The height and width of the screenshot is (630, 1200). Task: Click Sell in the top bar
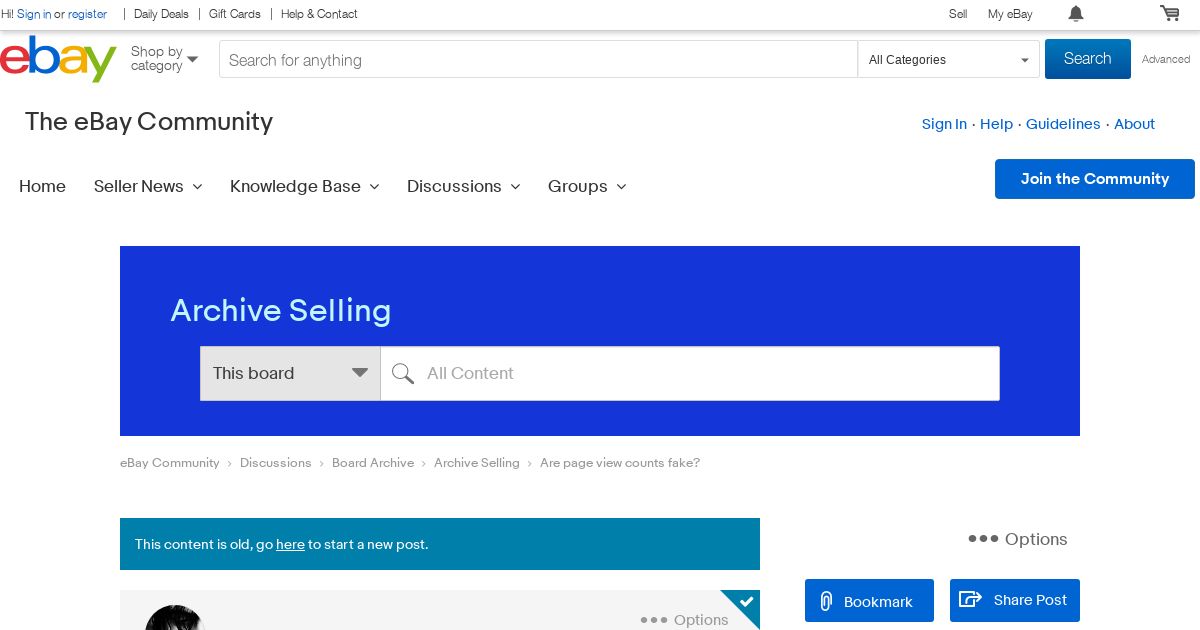pos(958,14)
